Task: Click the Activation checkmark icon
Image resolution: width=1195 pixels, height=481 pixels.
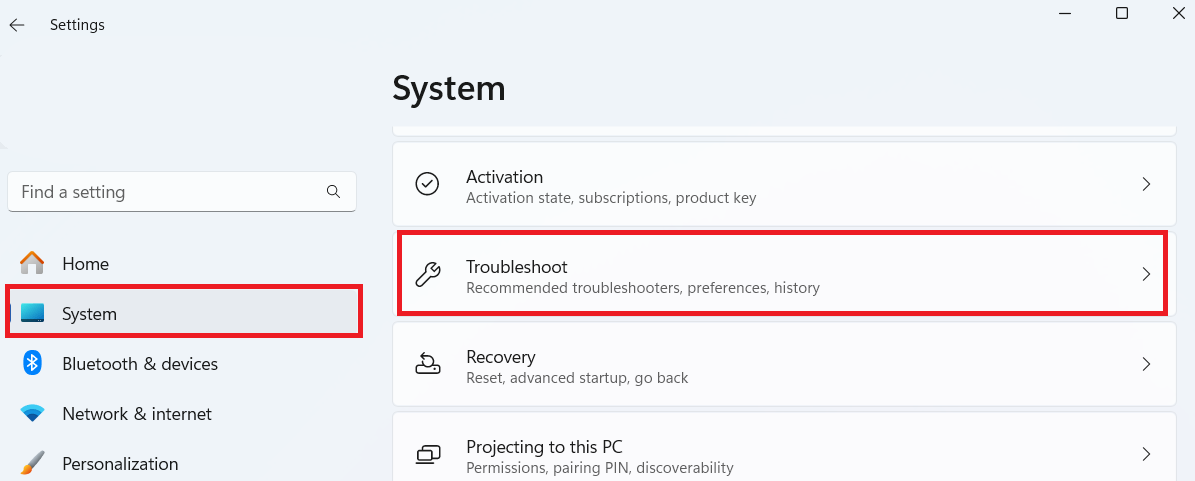Action: click(428, 184)
